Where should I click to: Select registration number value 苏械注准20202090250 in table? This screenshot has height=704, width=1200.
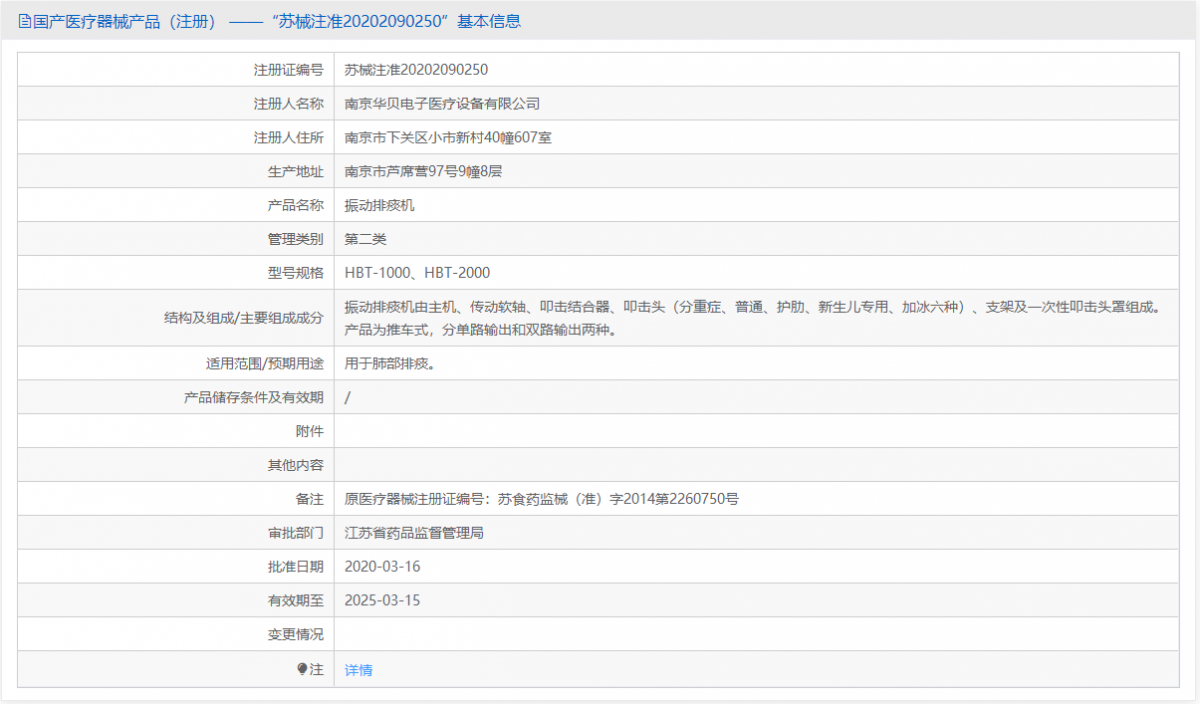pyautogui.click(x=416, y=70)
